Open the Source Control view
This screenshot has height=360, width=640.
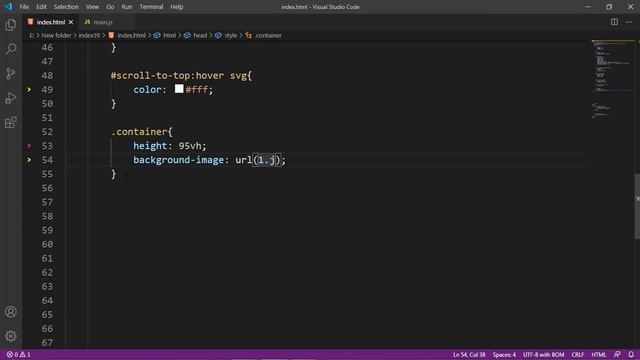coord(11,73)
